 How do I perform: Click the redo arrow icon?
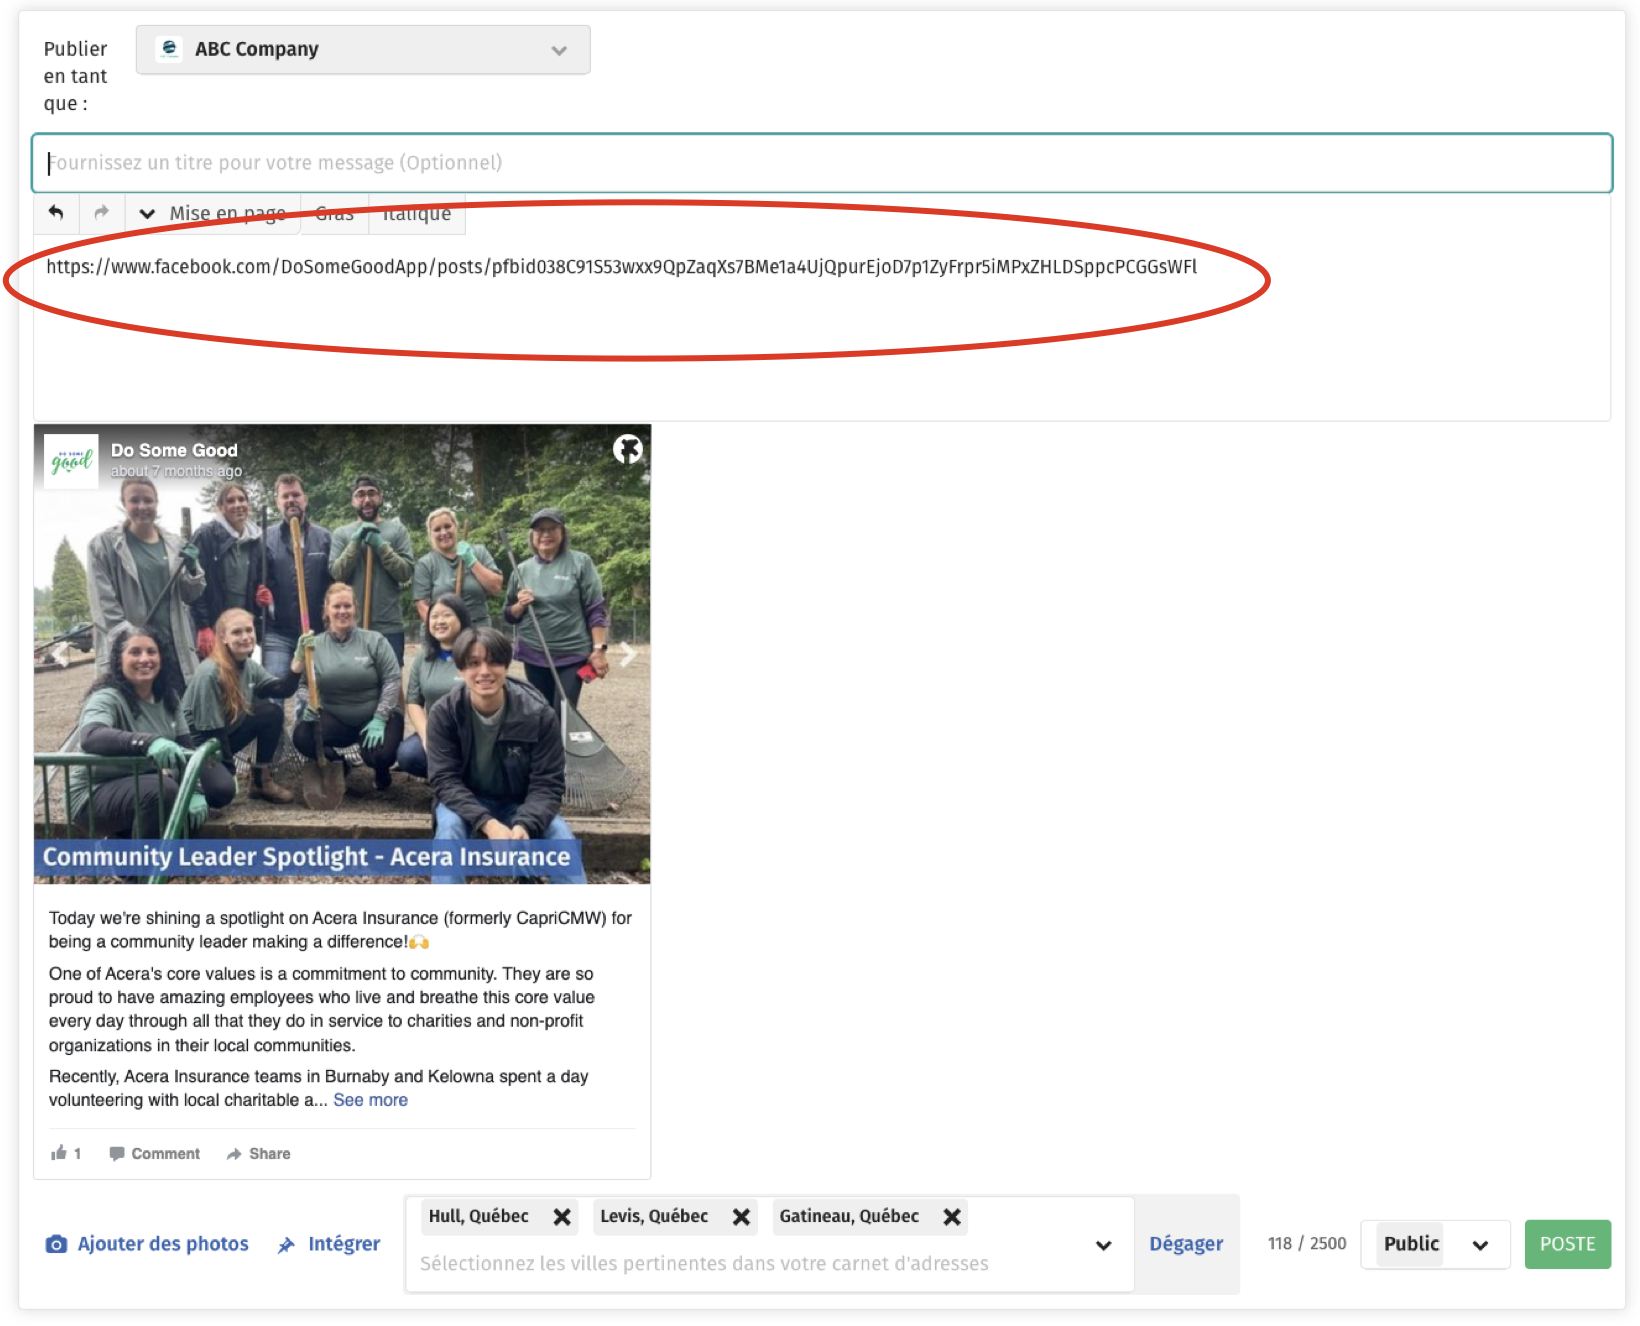[x=101, y=213]
